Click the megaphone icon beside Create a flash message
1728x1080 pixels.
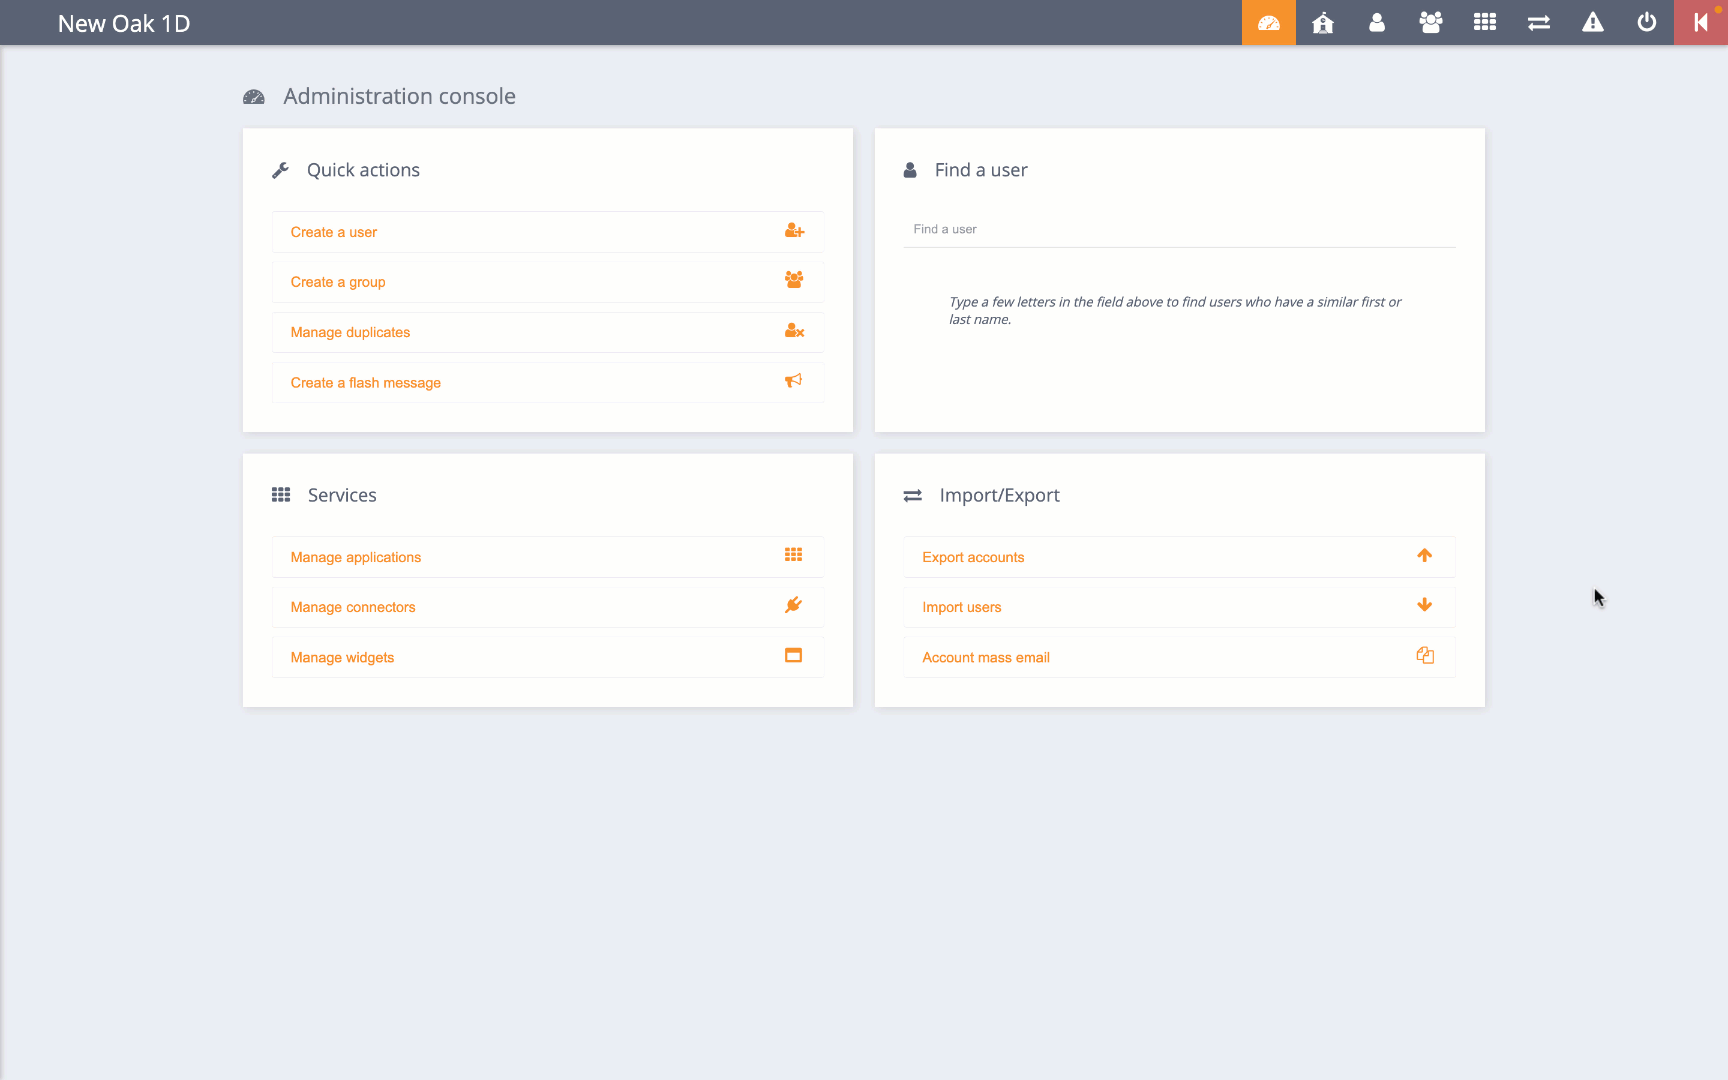[793, 381]
